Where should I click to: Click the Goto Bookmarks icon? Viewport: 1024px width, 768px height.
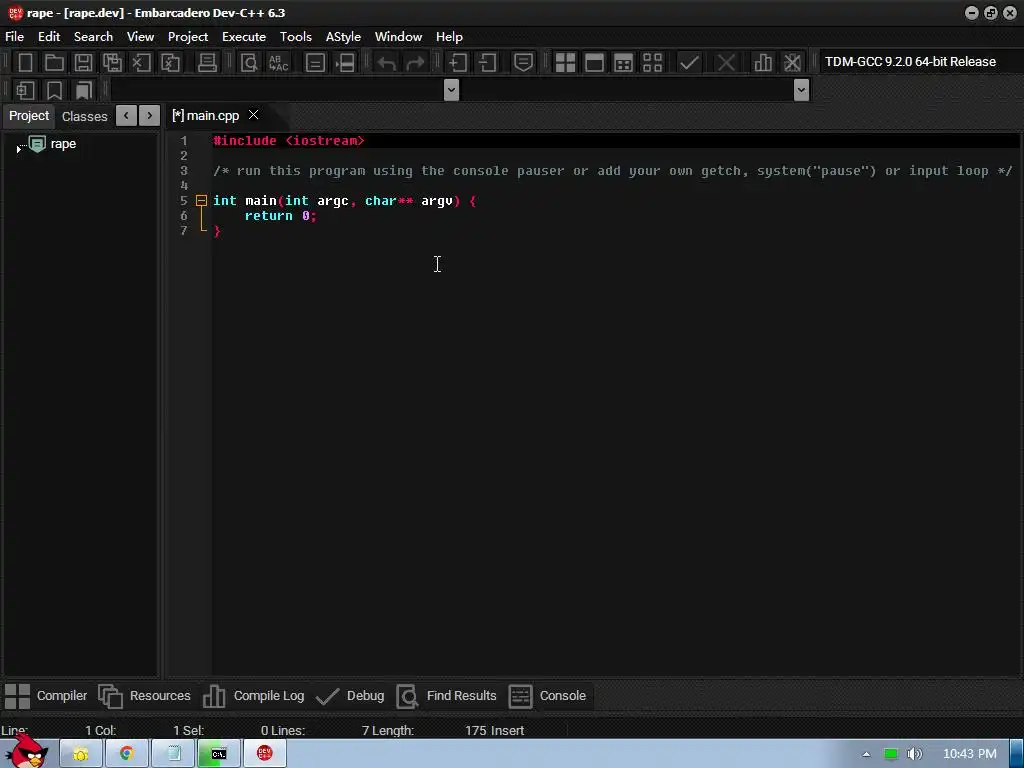84,90
